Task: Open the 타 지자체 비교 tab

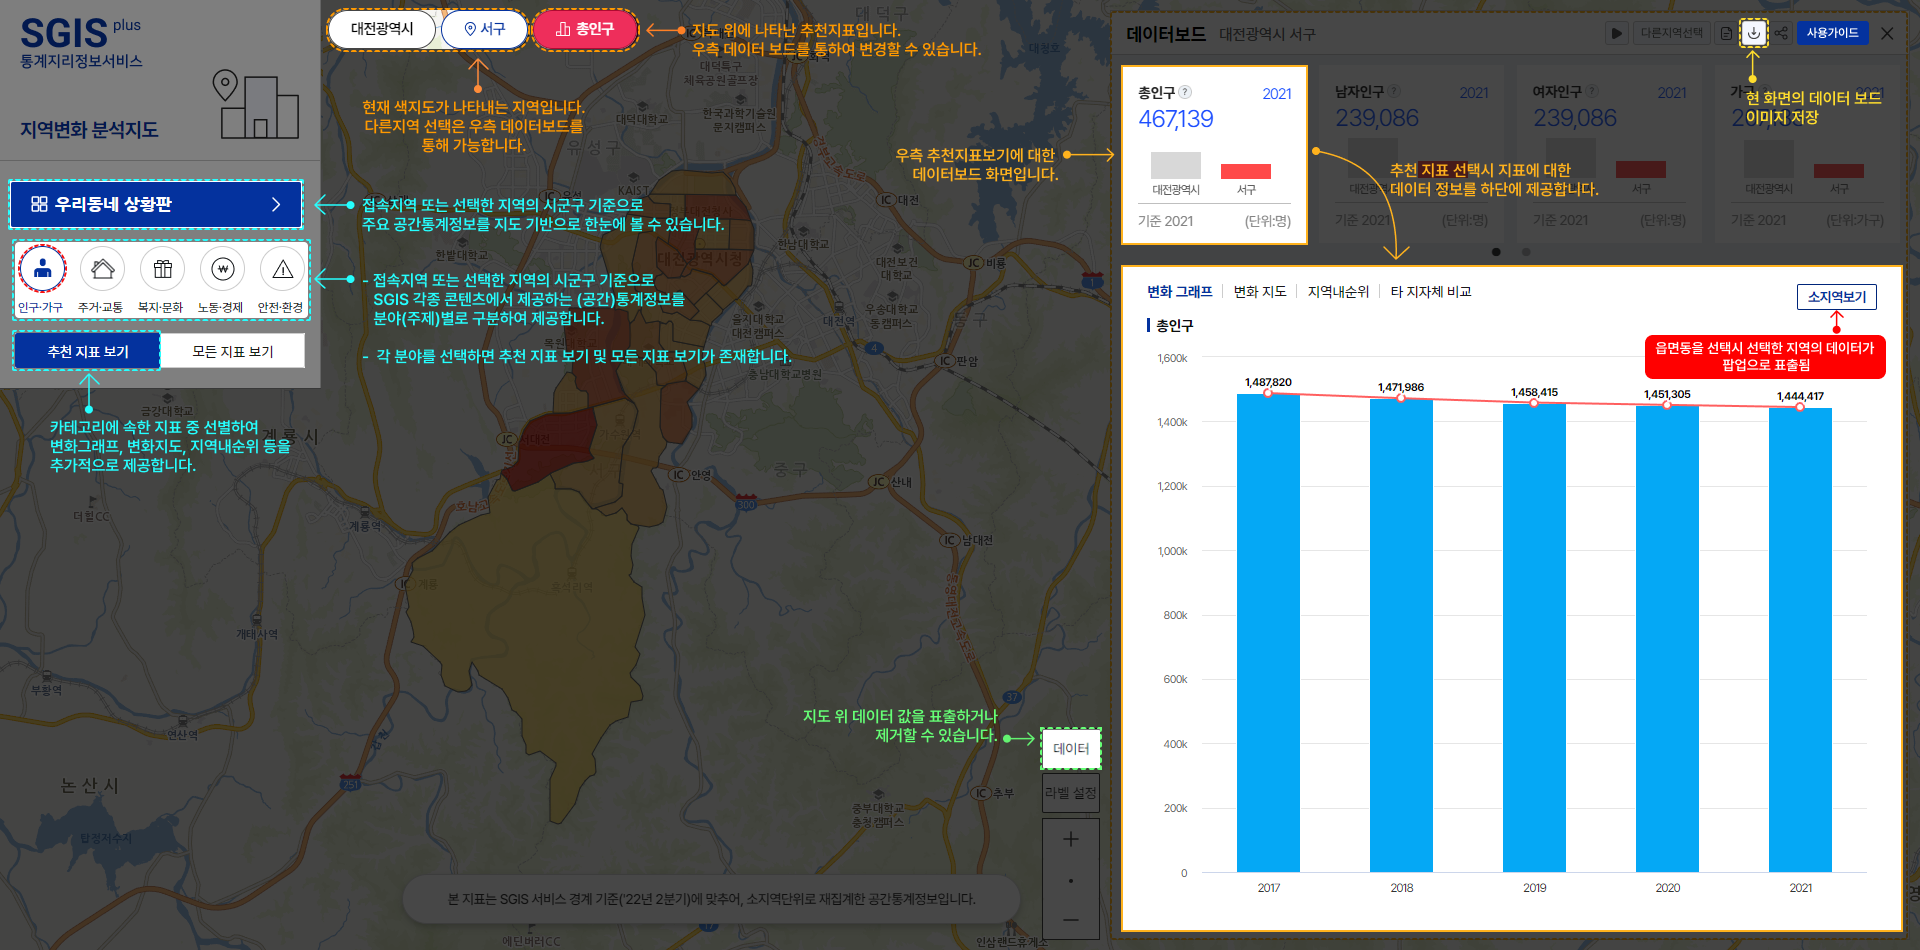Action: pos(1430,292)
